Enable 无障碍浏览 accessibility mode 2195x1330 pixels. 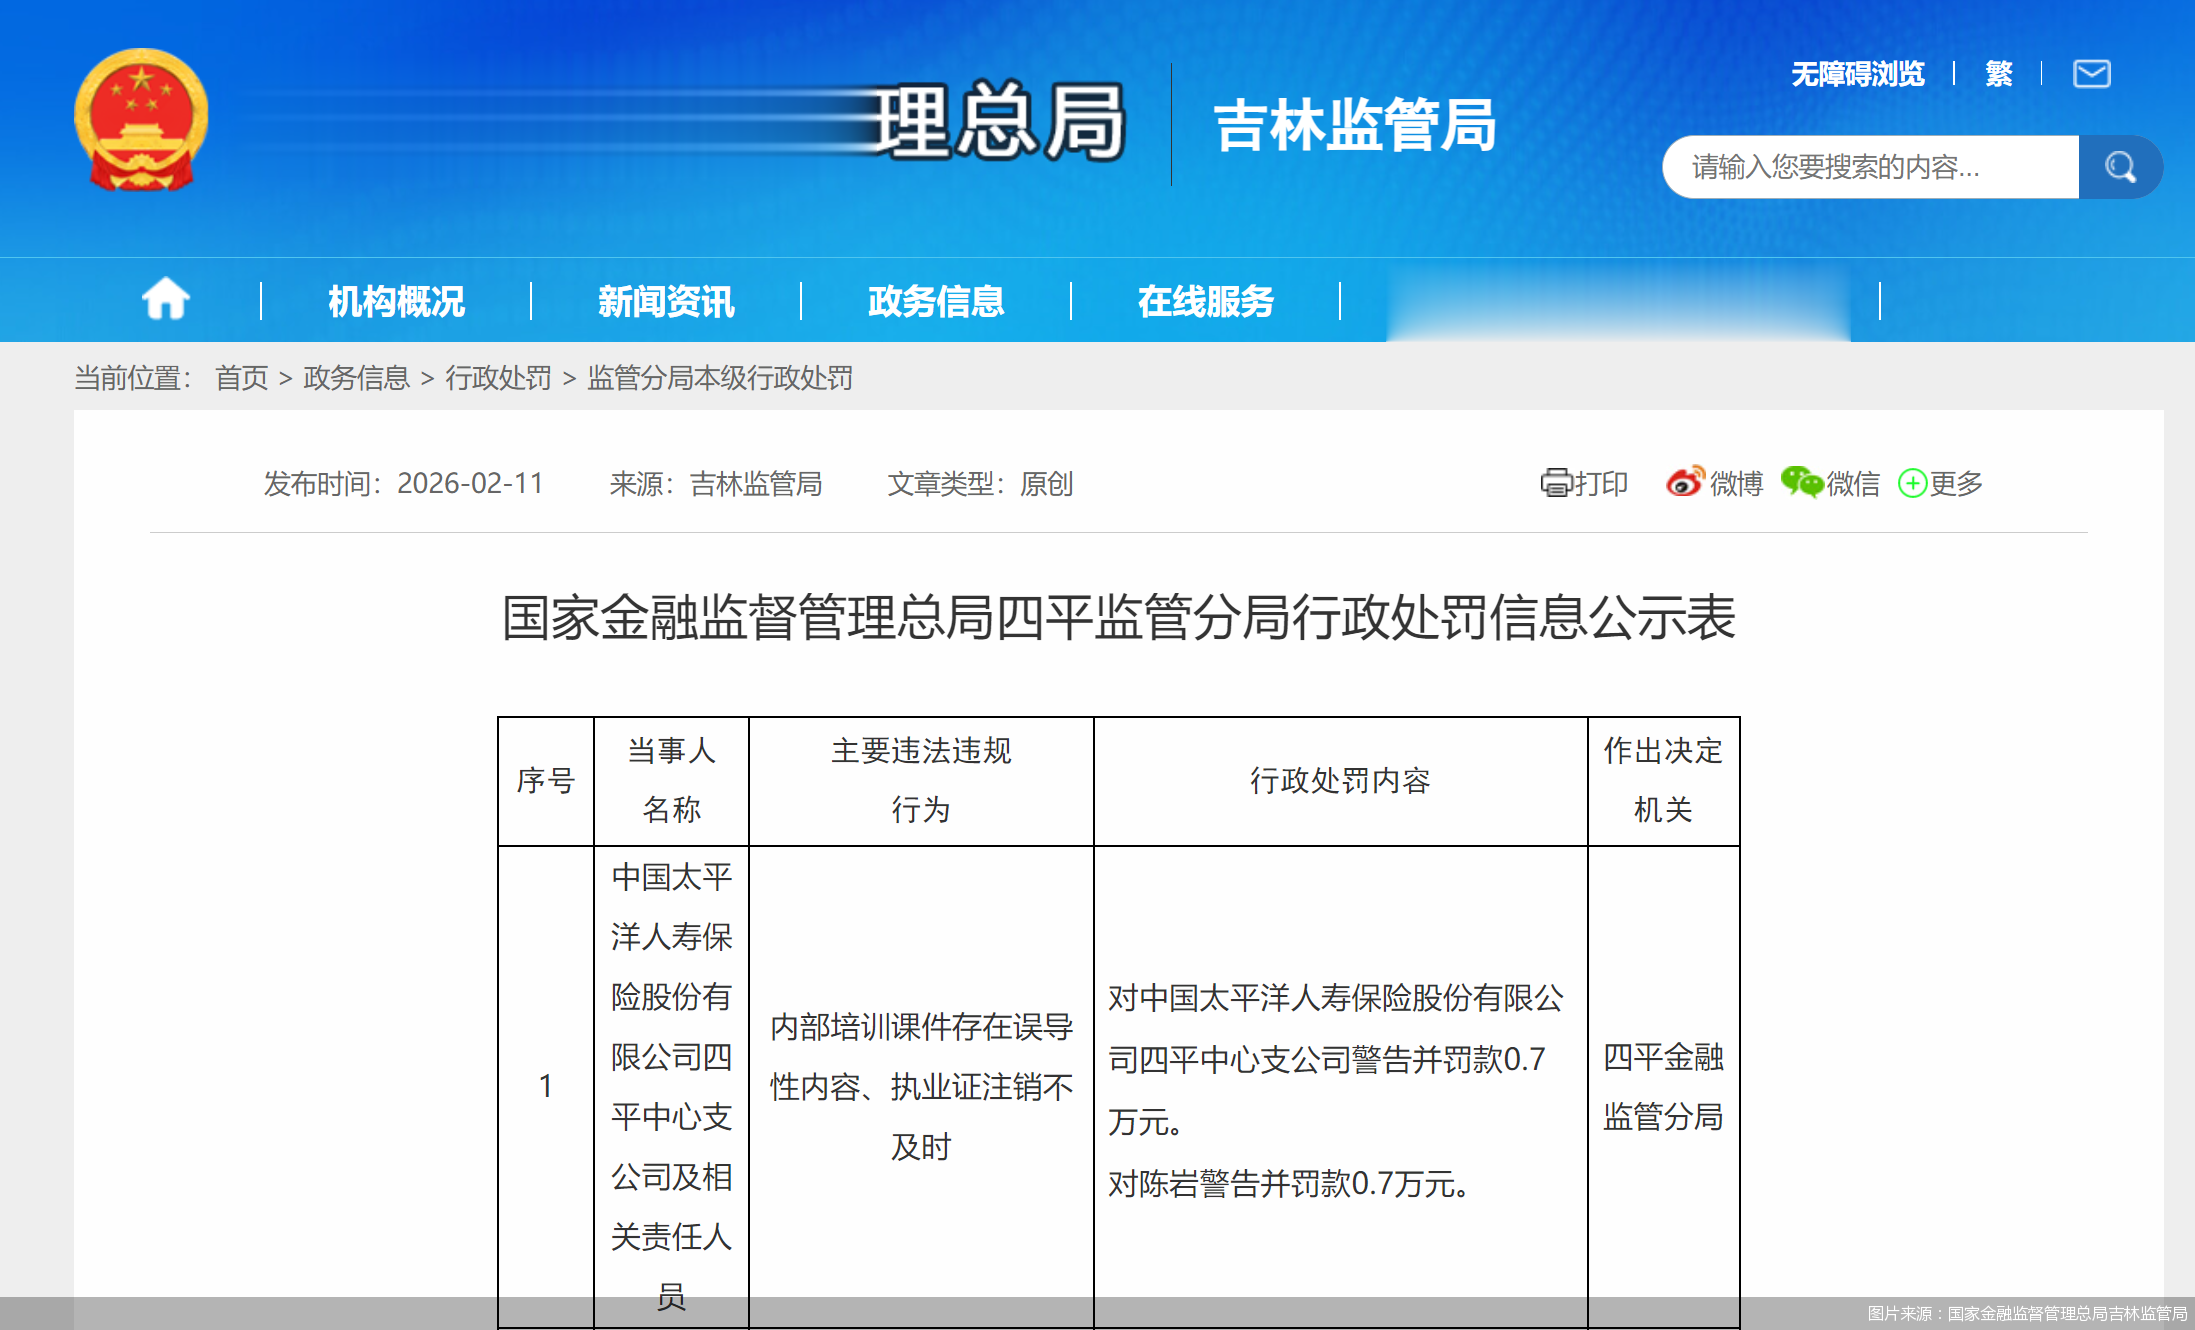[1857, 74]
